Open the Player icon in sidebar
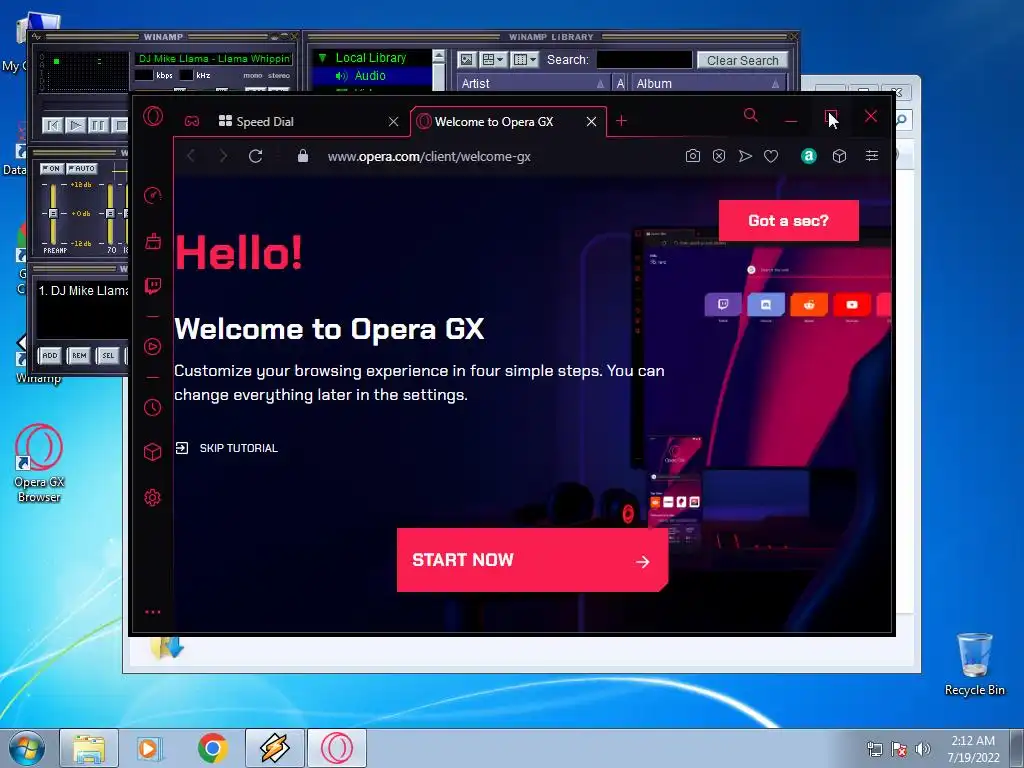The width and height of the screenshot is (1024, 768). tap(152, 346)
